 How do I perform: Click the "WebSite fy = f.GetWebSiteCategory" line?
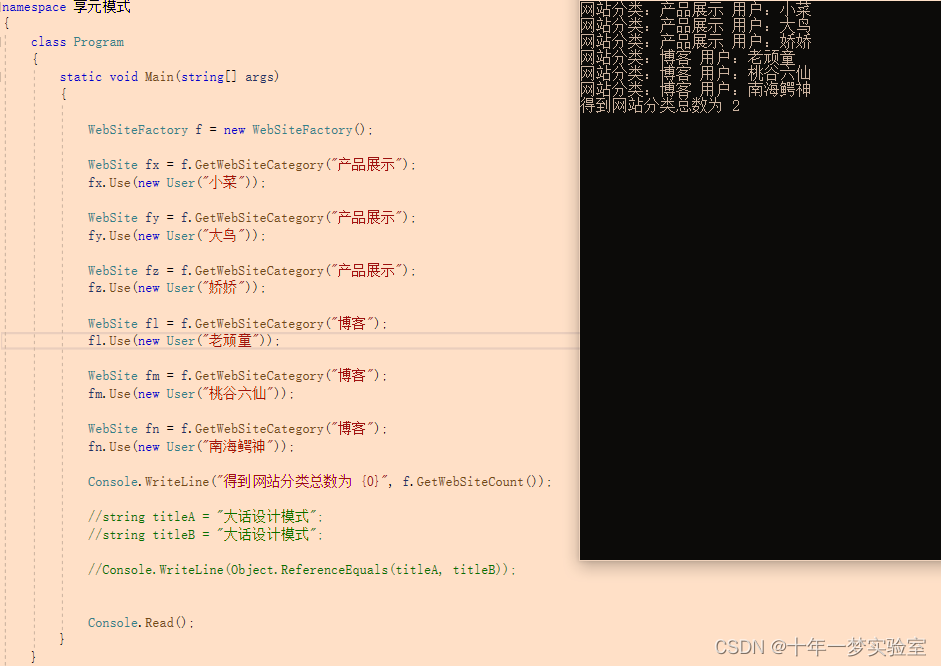(x=252, y=217)
